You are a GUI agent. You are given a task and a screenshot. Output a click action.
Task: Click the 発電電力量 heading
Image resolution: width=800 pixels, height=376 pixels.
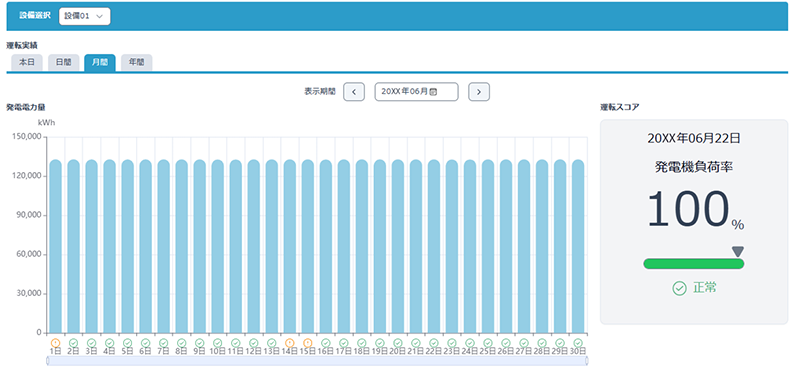27,107
